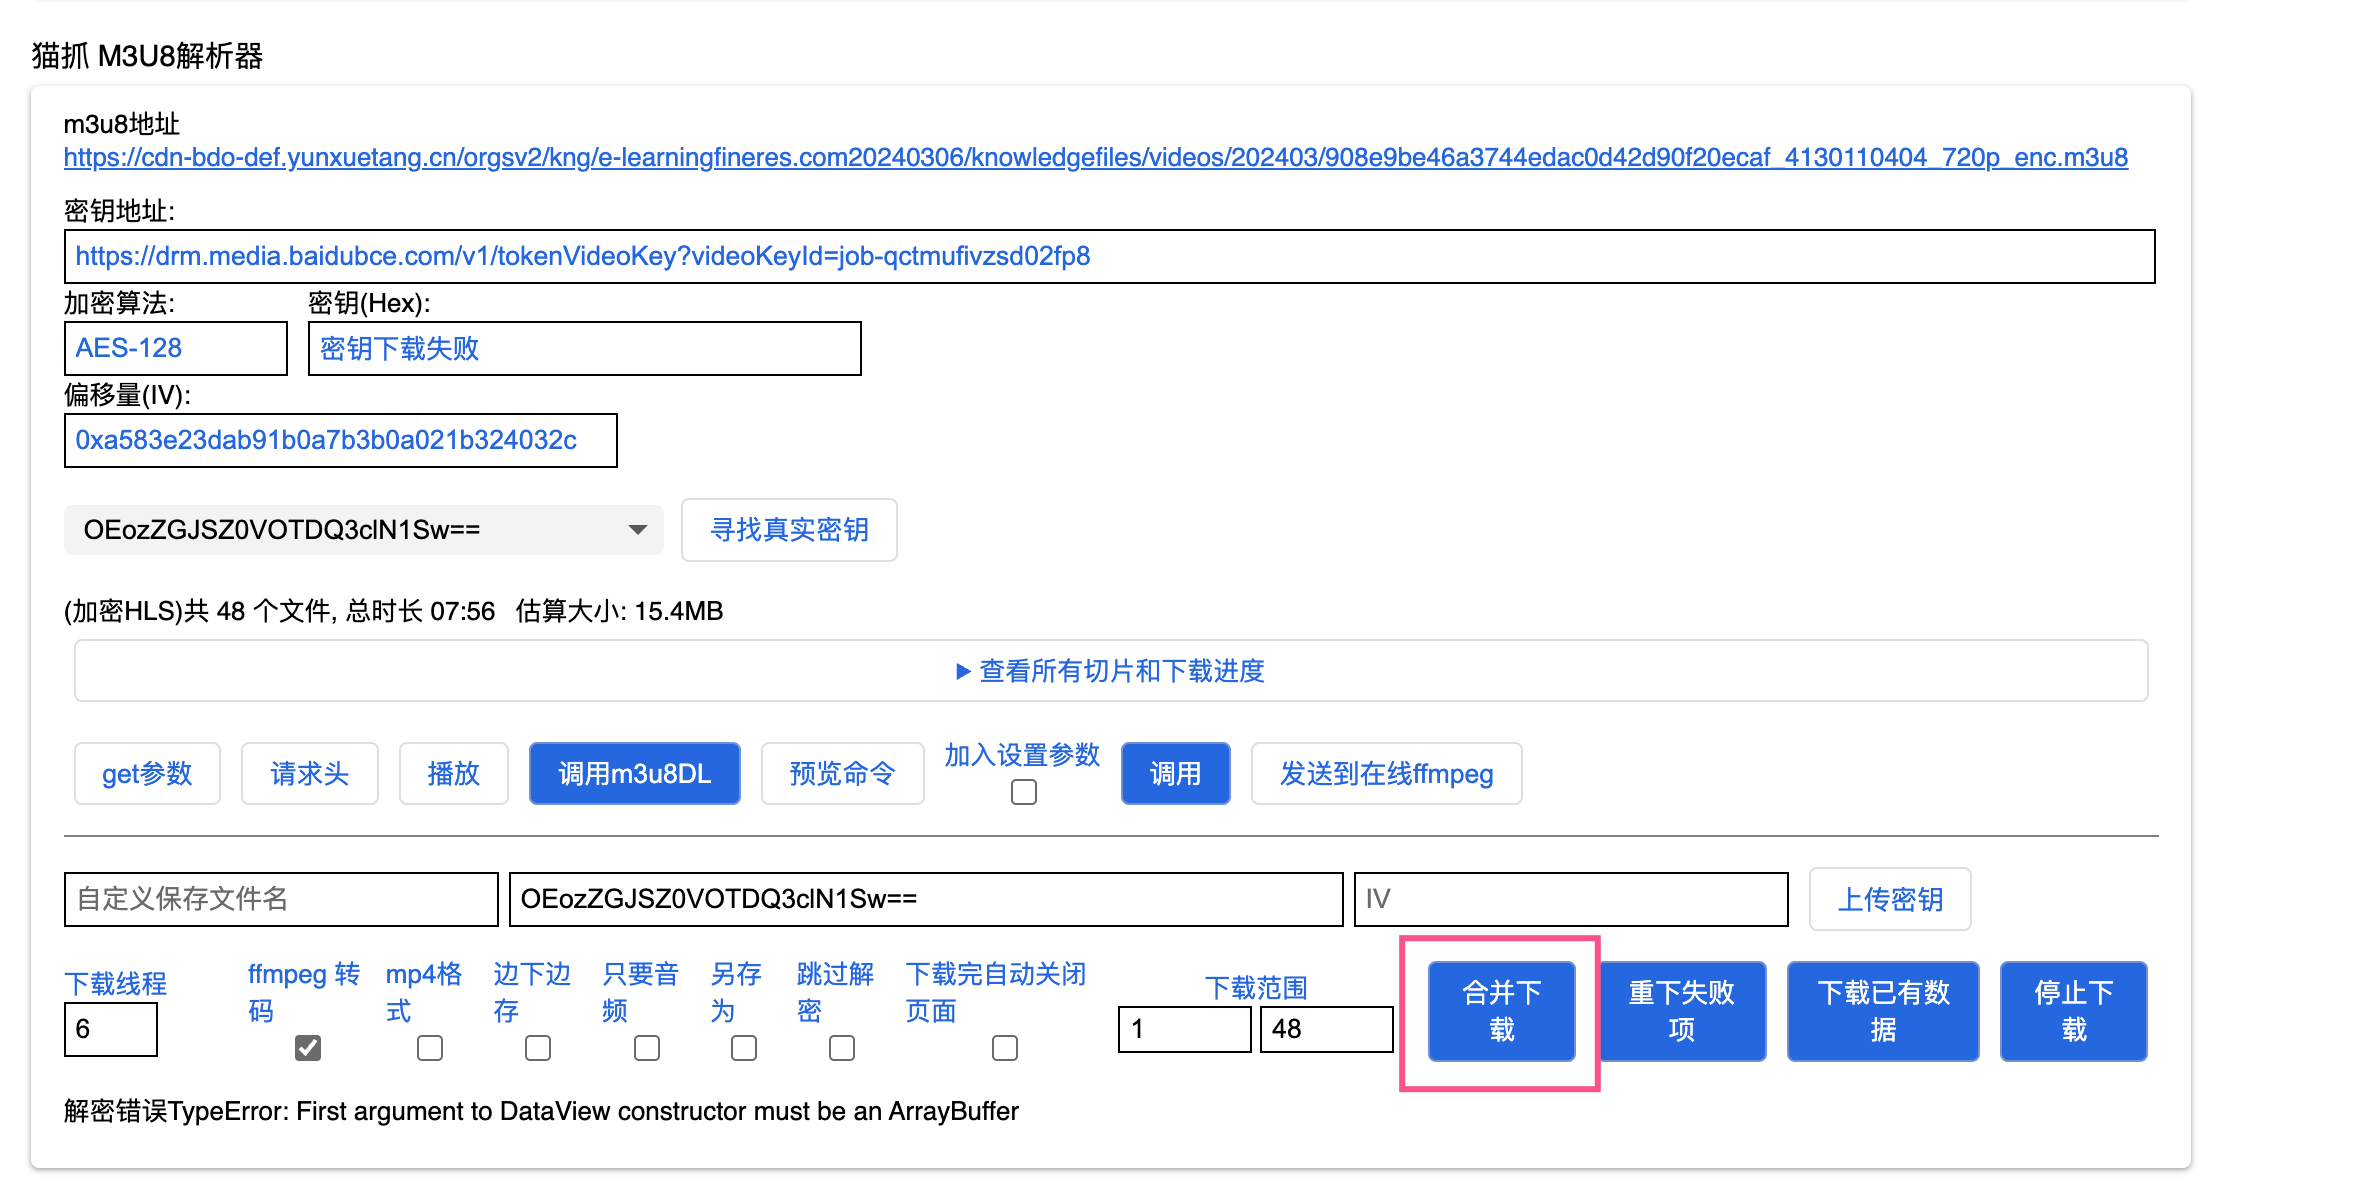
Task: Tick the 只要音频 checkbox
Action: tap(647, 1047)
